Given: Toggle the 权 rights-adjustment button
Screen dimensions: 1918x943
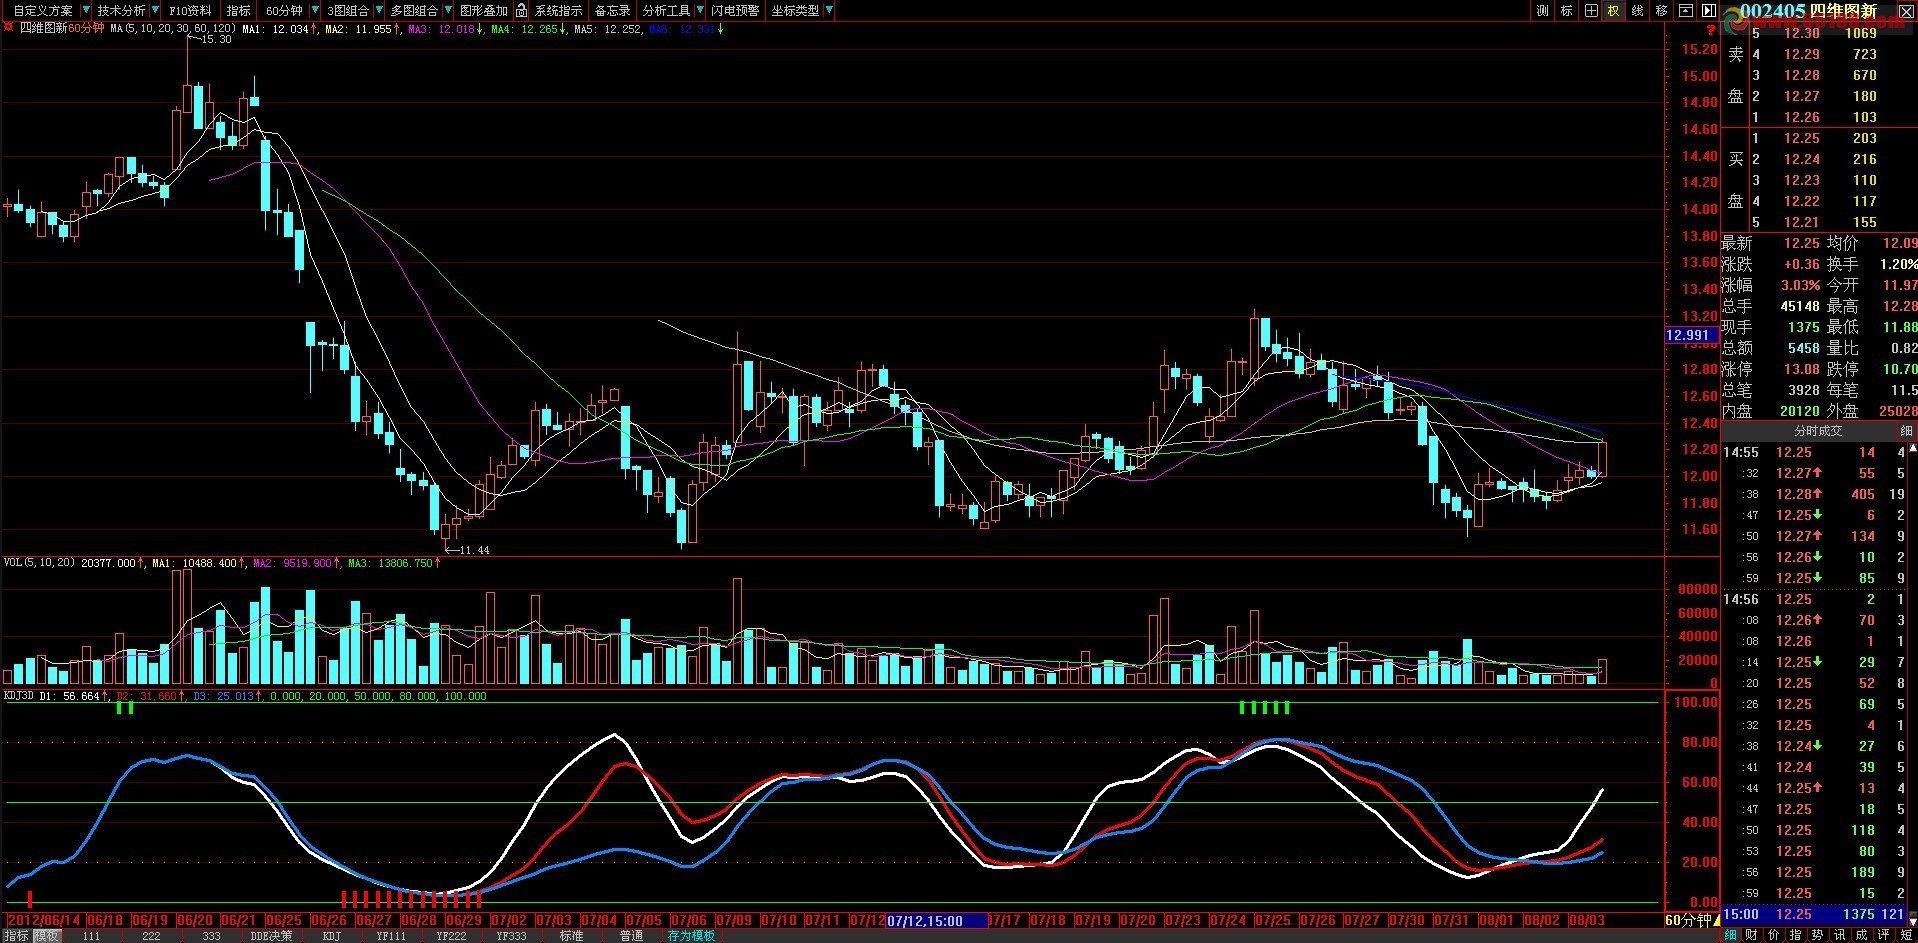Looking at the screenshot, I should 1614,10.
